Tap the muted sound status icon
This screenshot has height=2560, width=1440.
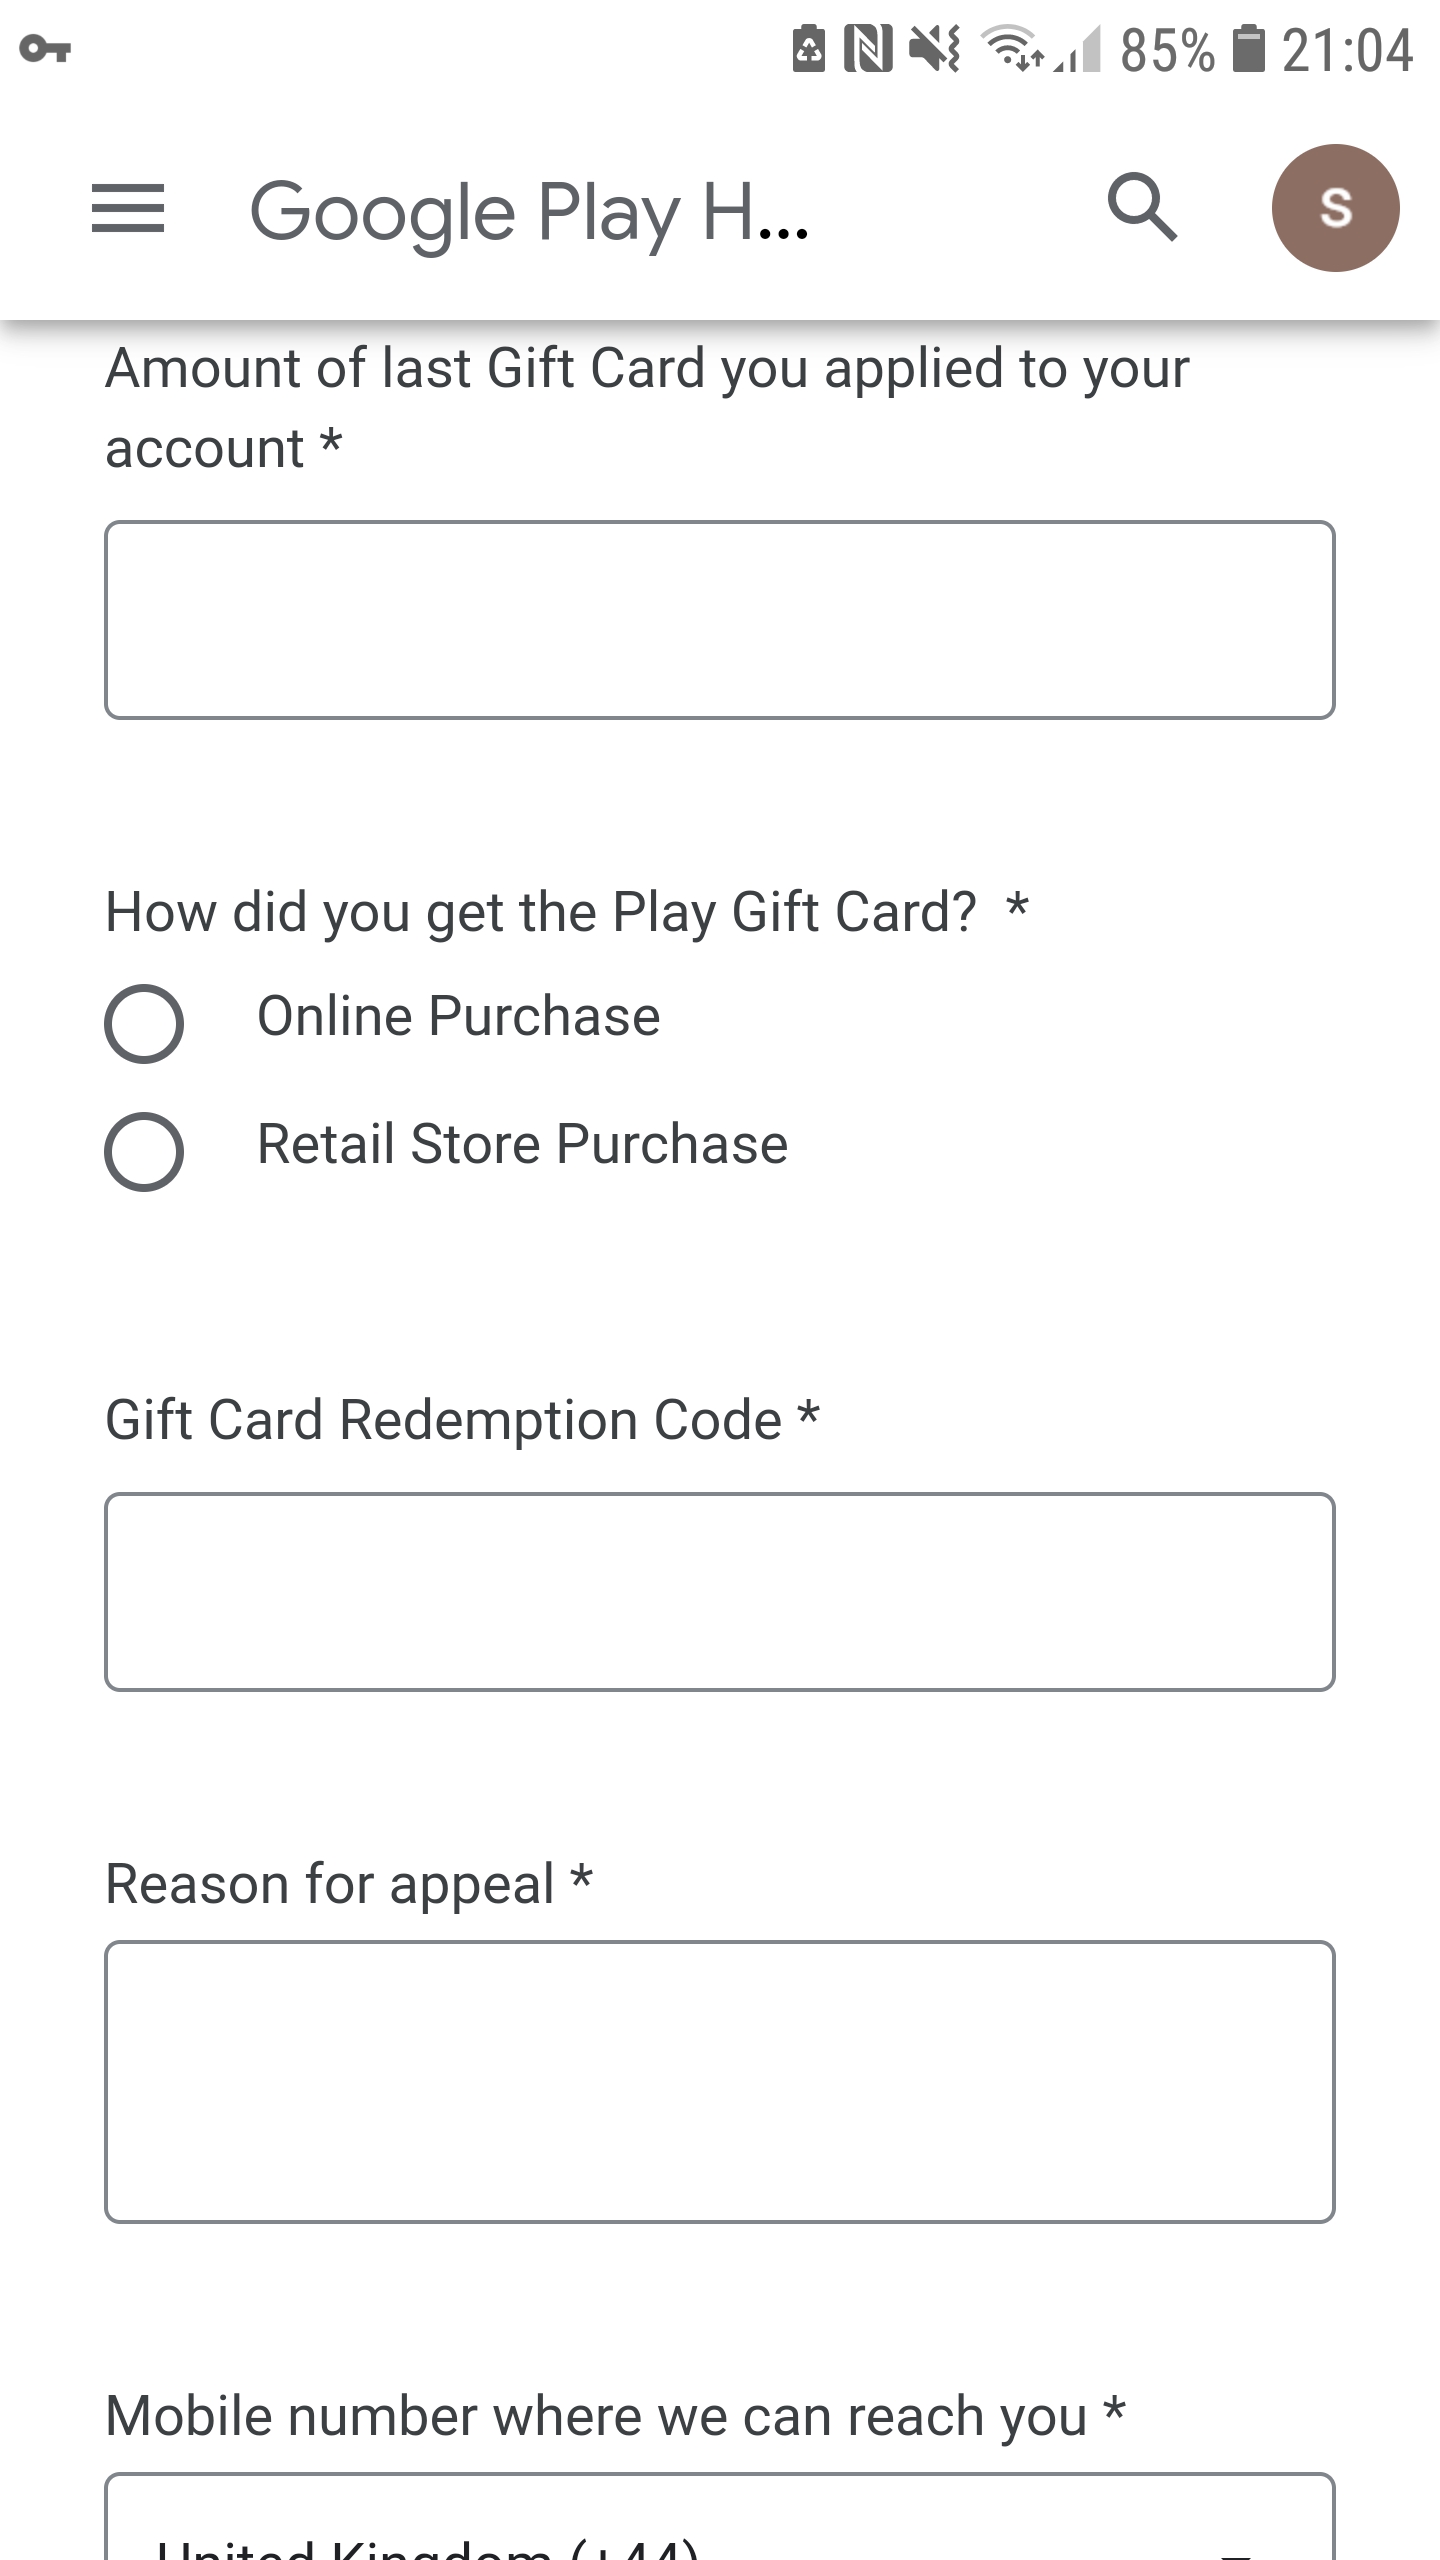[935, 49]
